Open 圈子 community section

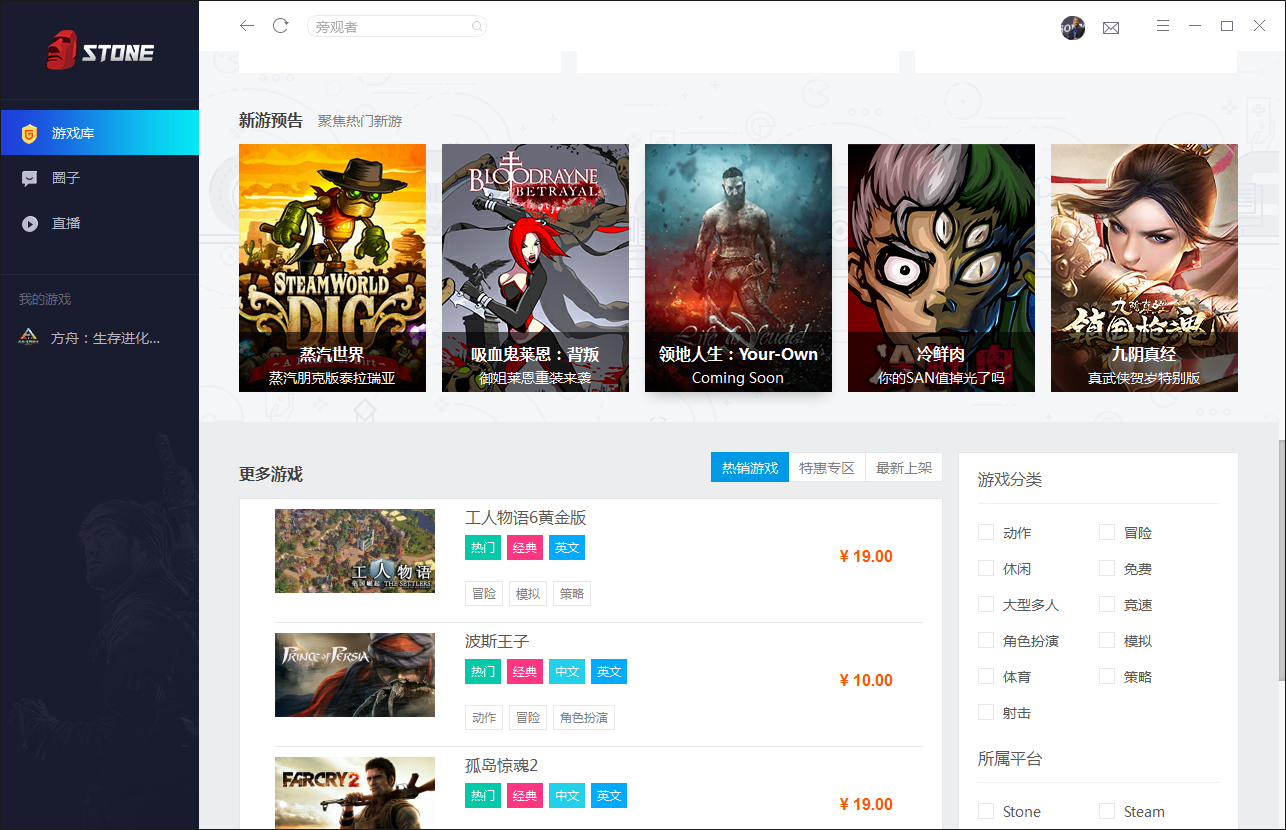click(x=66, y=178)
